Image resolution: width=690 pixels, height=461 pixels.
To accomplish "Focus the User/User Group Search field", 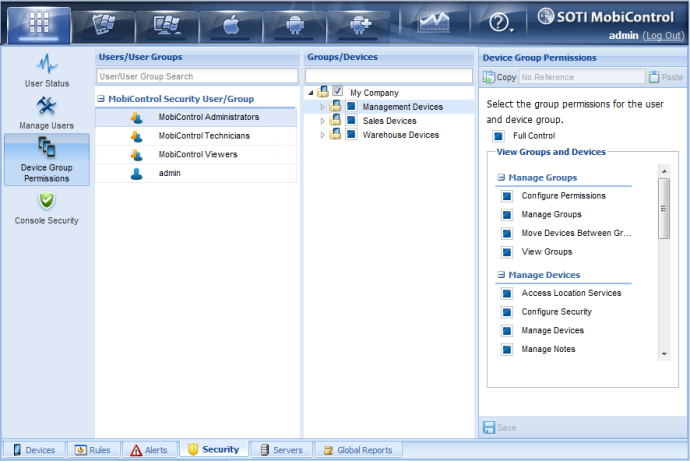I will coord(197,76).
